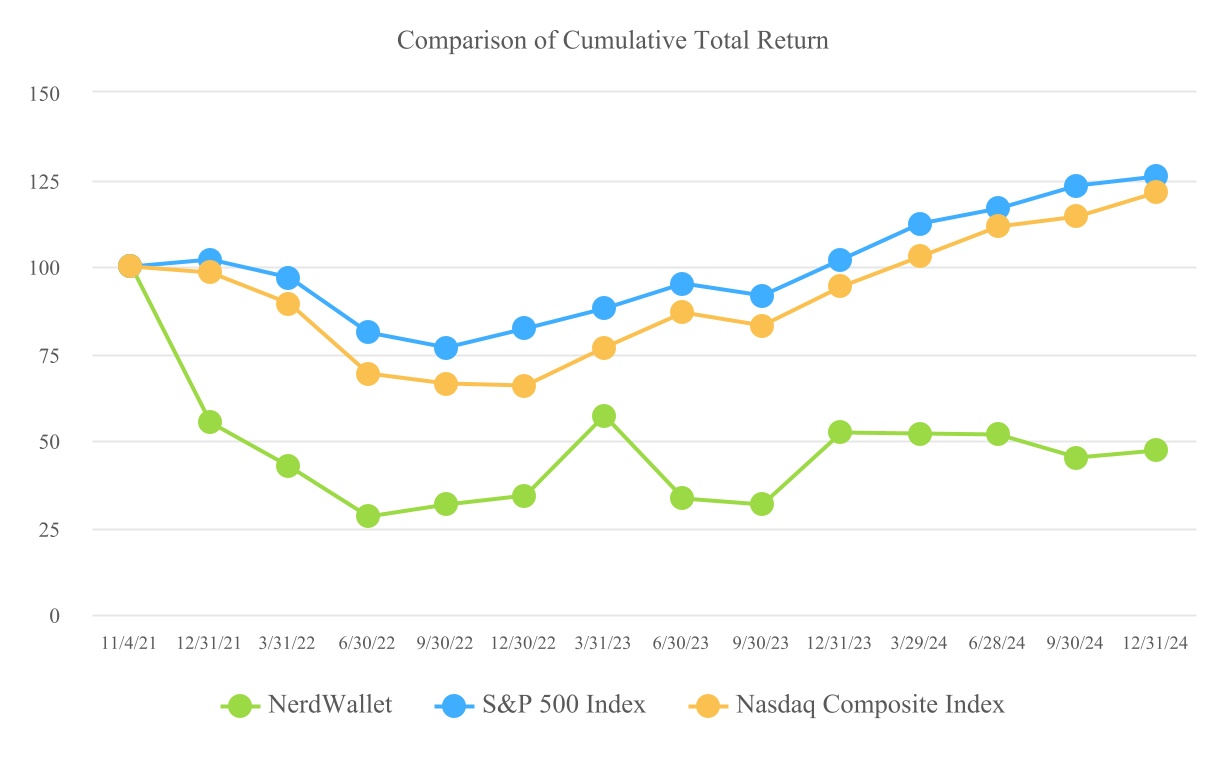This screenshot has height=760, width=1226.
Task: Click NerdWallet data point at 3/31/23
Action: click(x=603, y=416)
